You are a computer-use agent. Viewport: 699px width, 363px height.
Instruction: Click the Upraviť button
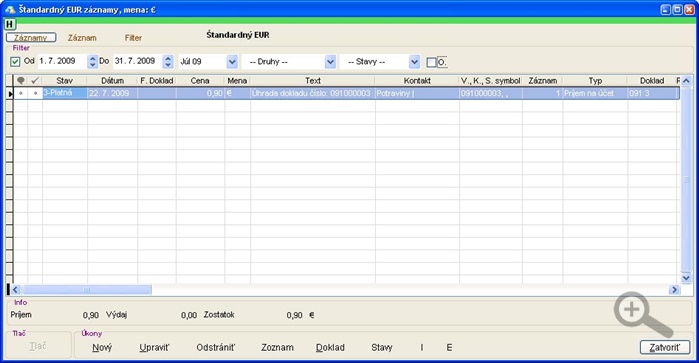click(x=154, y=347)
